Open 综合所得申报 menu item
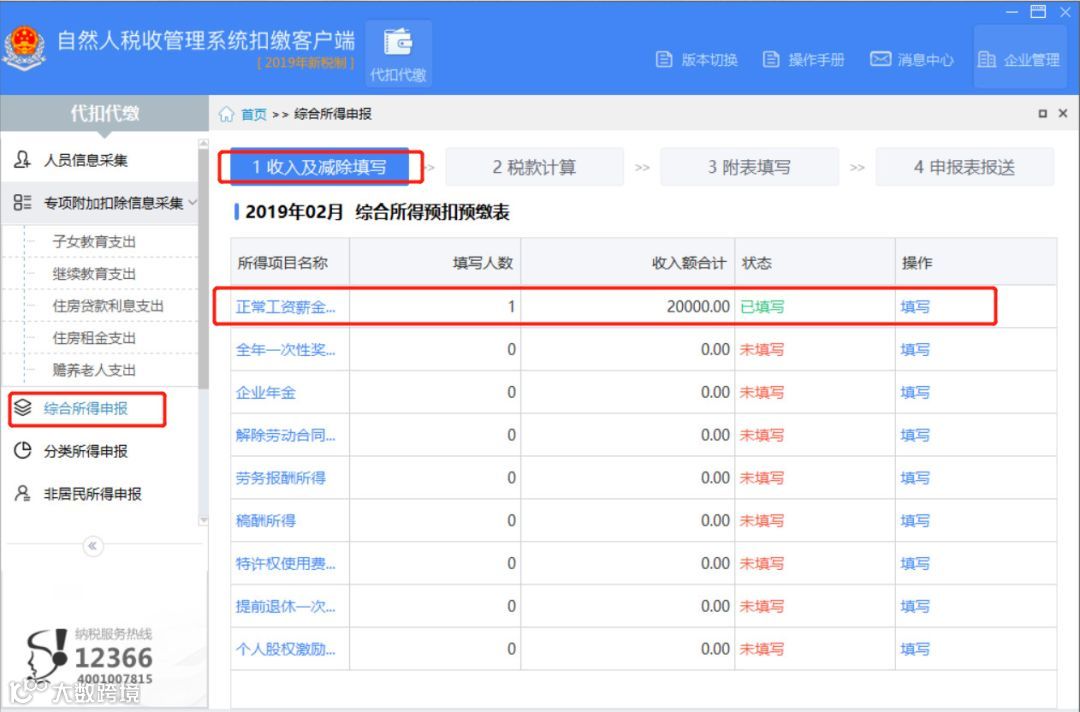This screenshot has width=1080, height=712. point(87,409)
